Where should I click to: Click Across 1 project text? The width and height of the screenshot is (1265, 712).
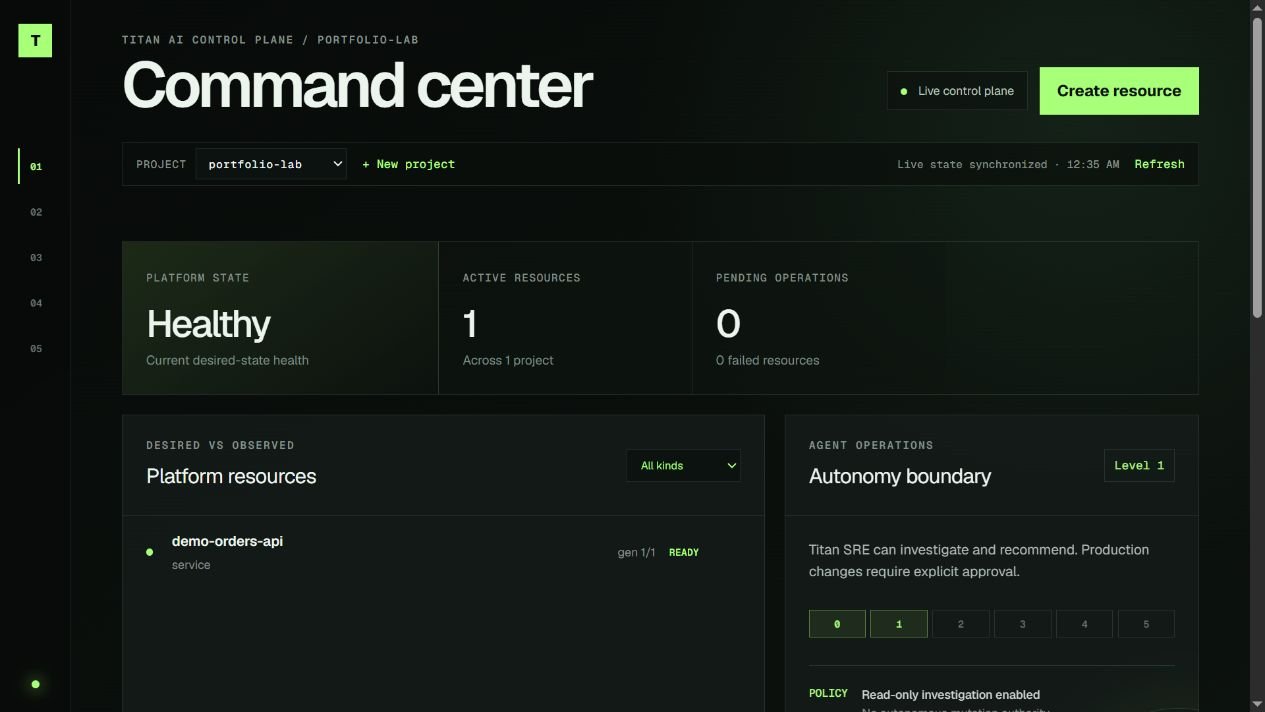click(x=508, y=360)
